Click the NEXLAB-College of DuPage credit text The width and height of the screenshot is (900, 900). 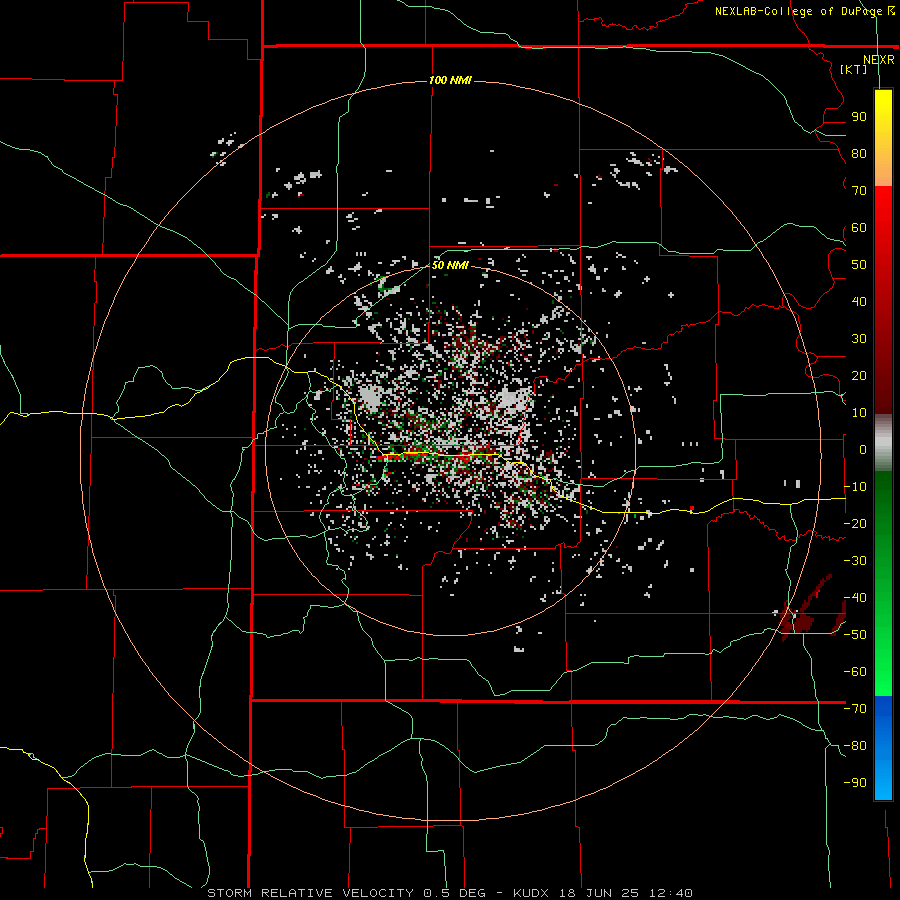804,11
